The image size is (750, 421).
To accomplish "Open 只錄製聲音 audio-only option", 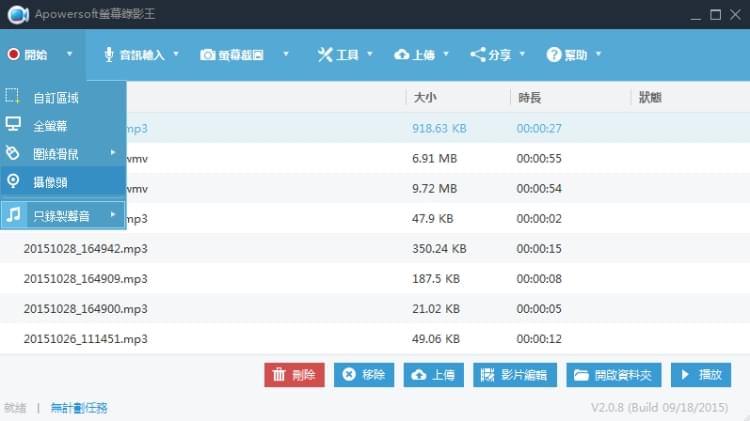I will [x=60, y=215].
